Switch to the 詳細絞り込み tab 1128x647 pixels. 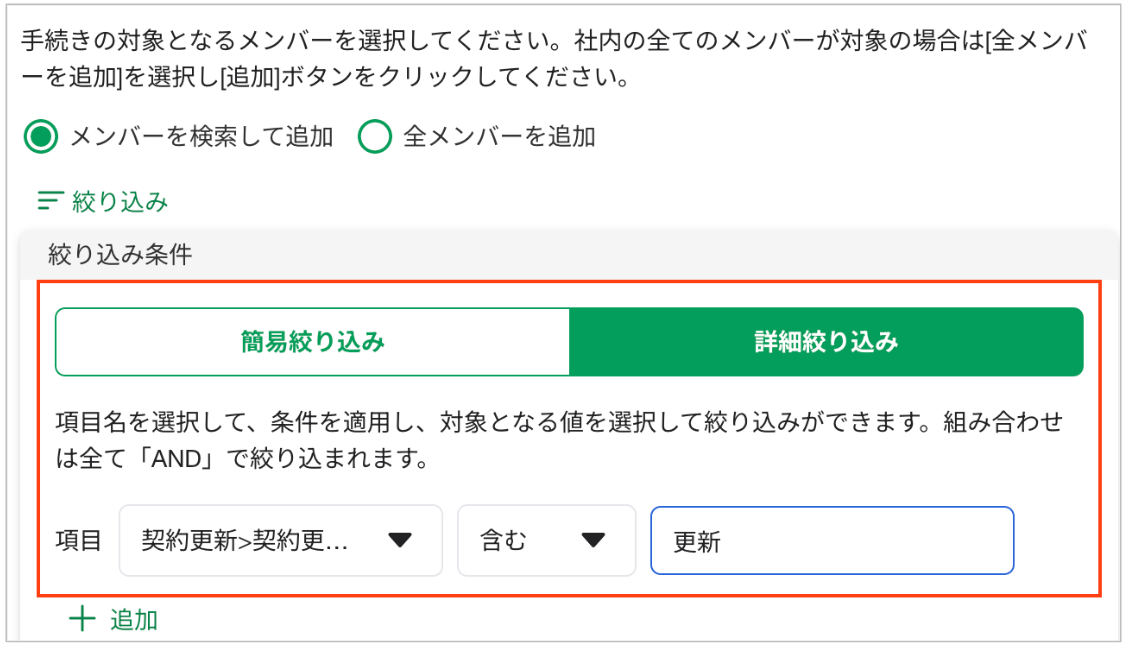826,342
